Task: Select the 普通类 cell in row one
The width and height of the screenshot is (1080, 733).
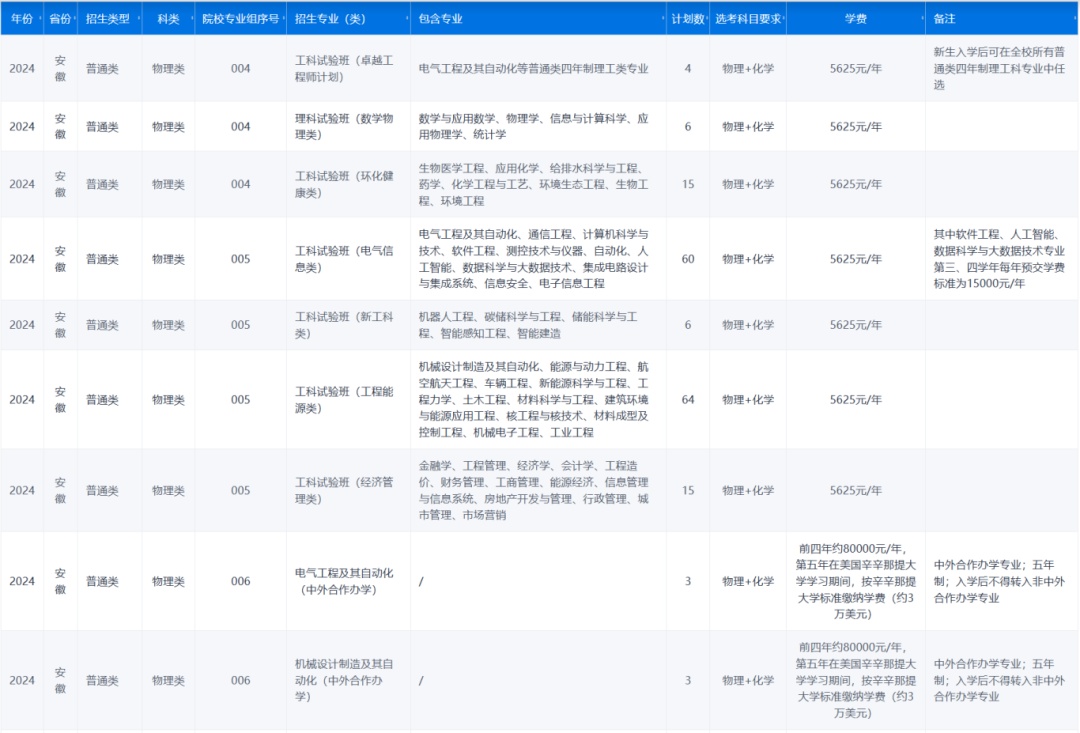Action: pos(102,70)
